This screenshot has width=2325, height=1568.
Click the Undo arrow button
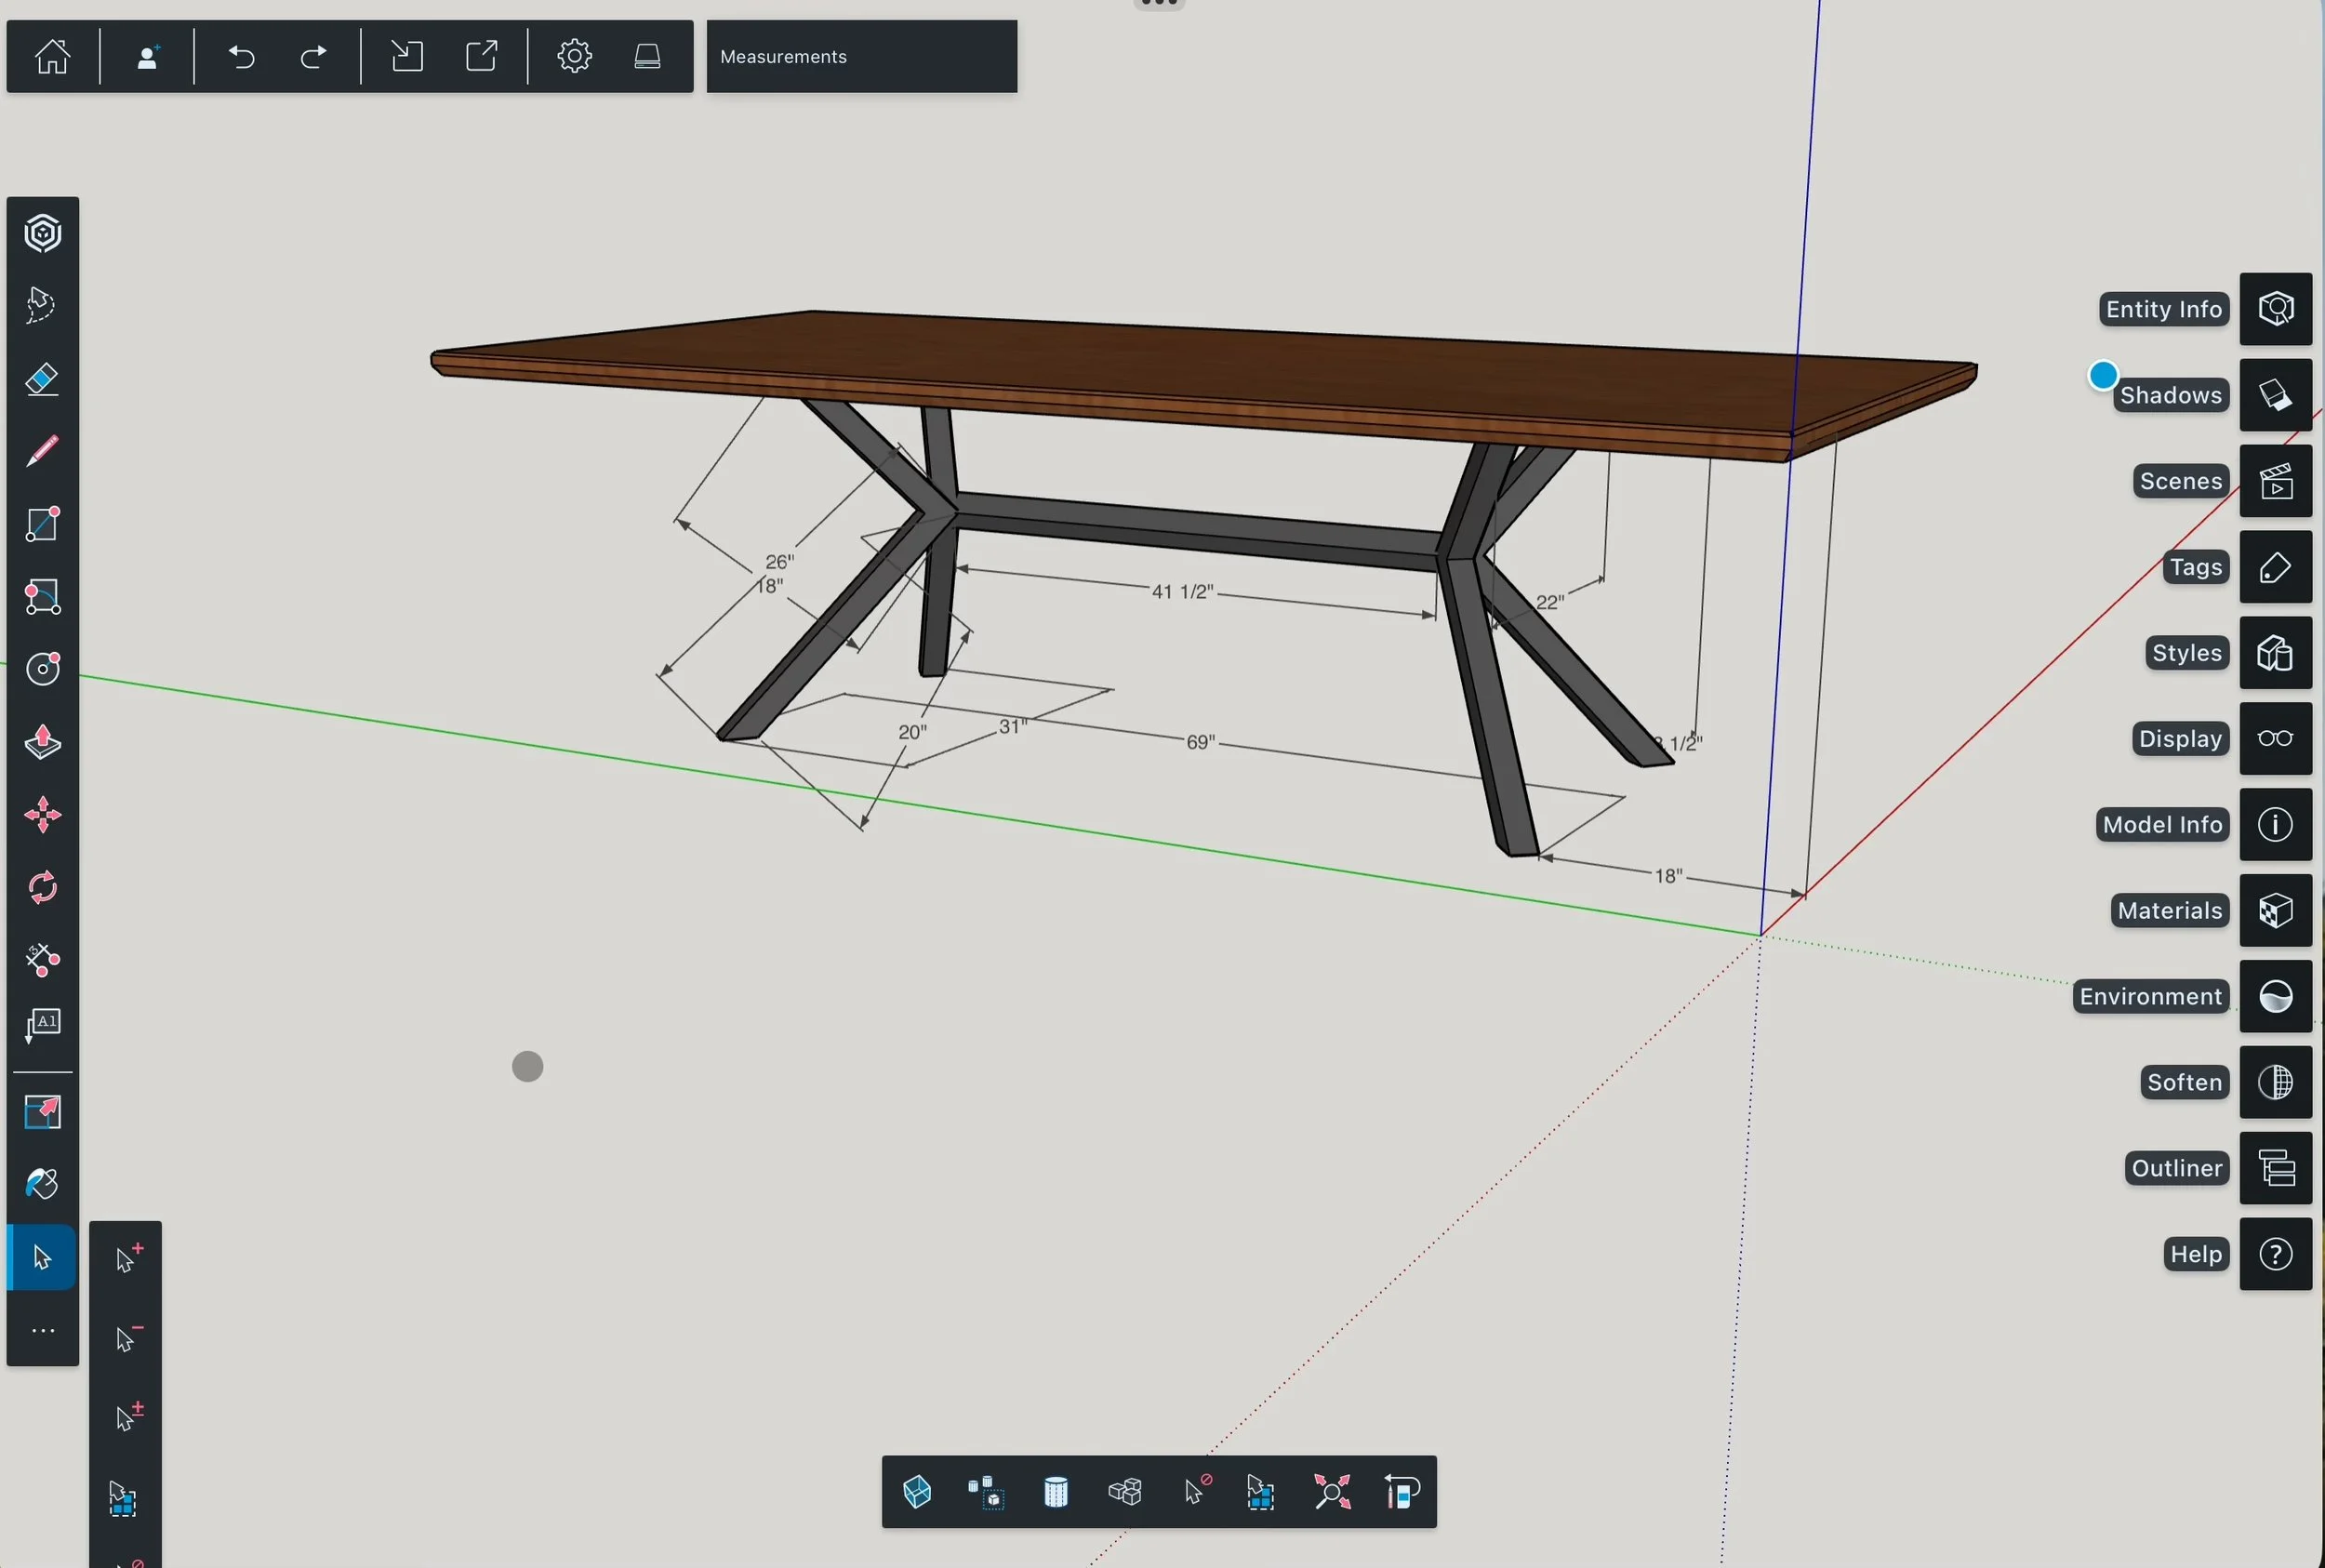[x=241, y=57]
